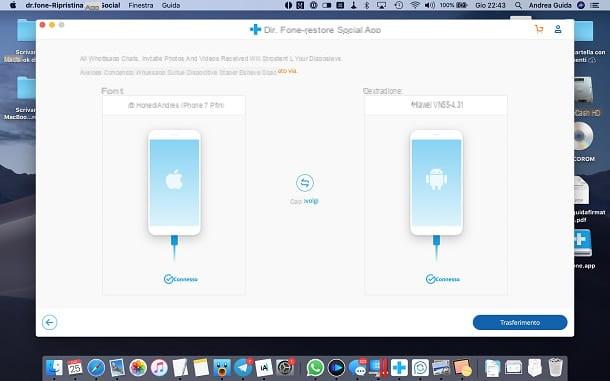Open Time Machine menu bar icon
This screenshot has height=381, width=610.
[398, 5]
